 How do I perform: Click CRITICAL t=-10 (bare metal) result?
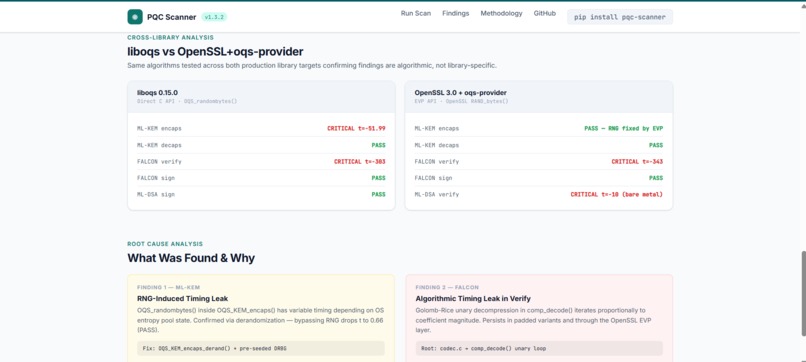tap(617, 194)
